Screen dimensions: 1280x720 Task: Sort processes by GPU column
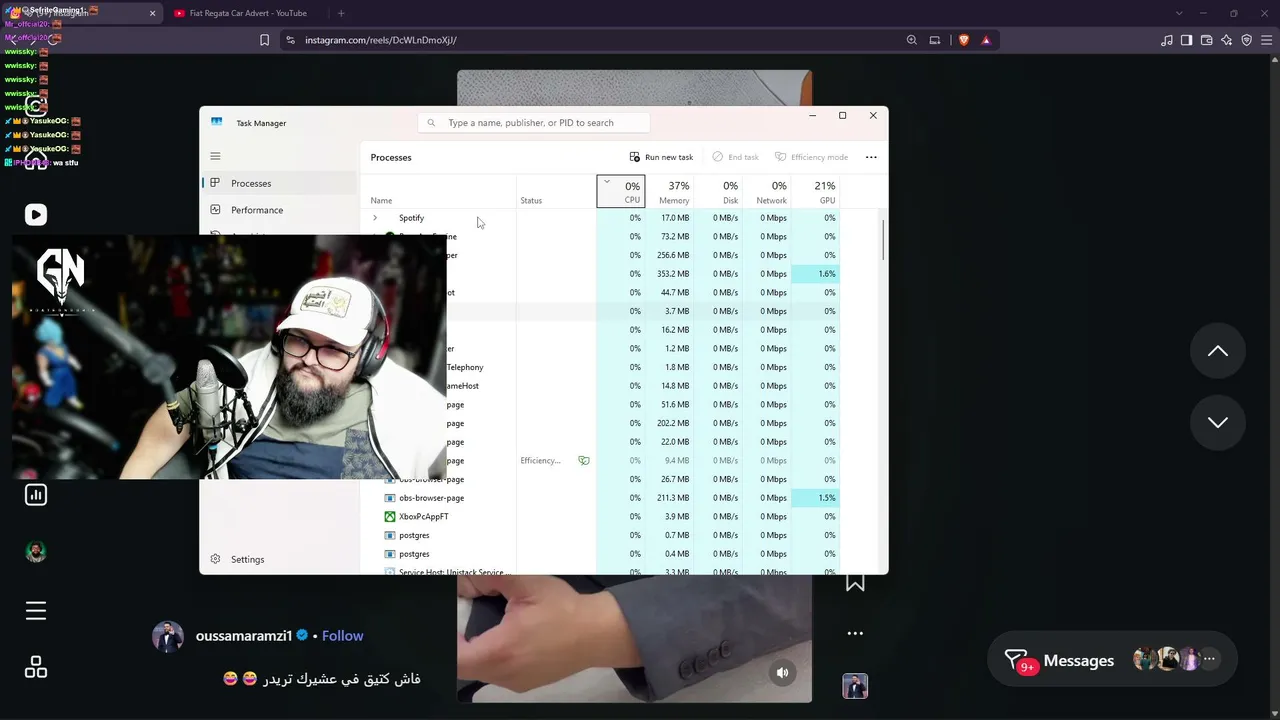coord(816,191)
